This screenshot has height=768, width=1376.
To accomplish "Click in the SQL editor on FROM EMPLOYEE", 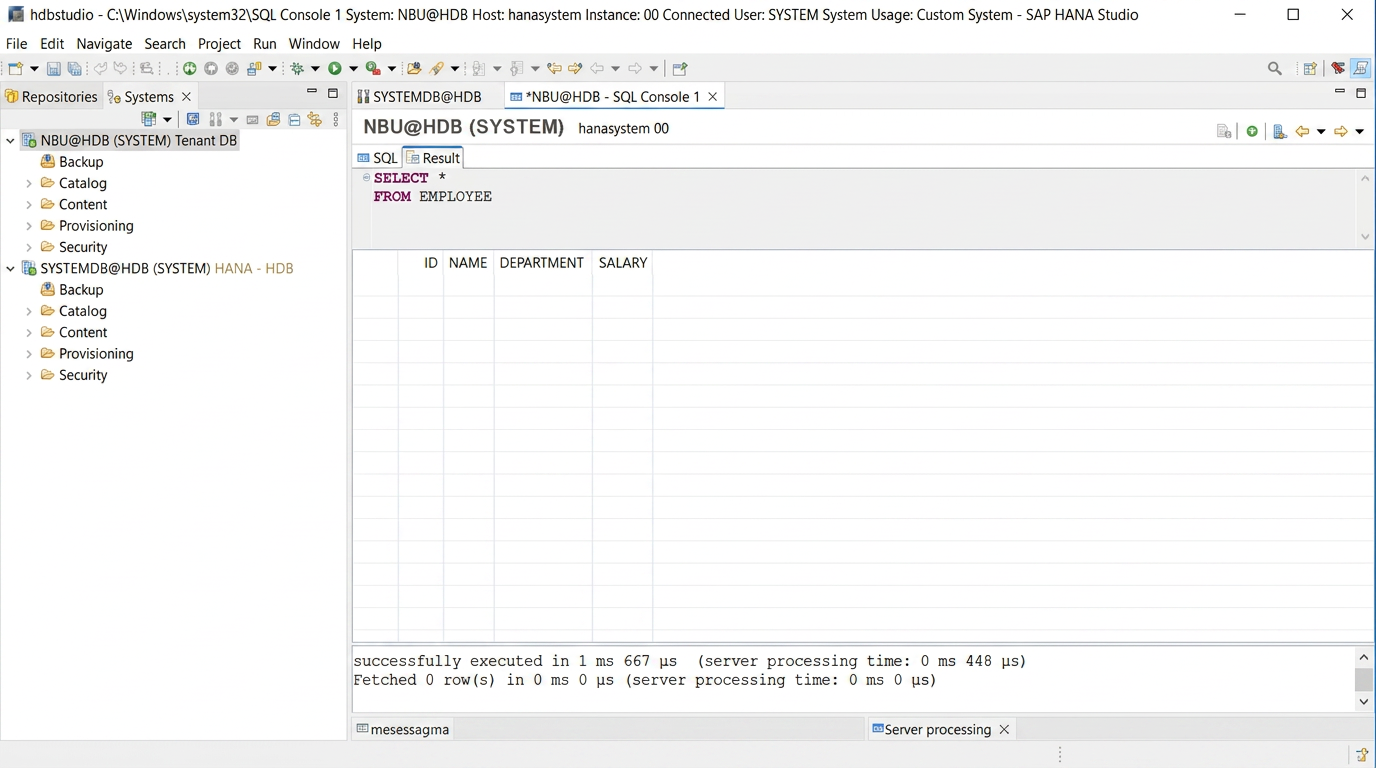I will pos(432,197).
